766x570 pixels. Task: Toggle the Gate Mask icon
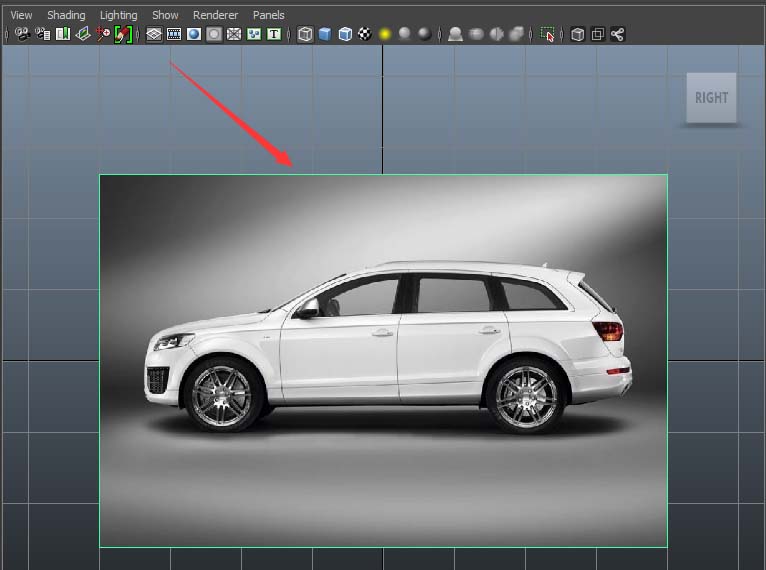click(213, 34)
